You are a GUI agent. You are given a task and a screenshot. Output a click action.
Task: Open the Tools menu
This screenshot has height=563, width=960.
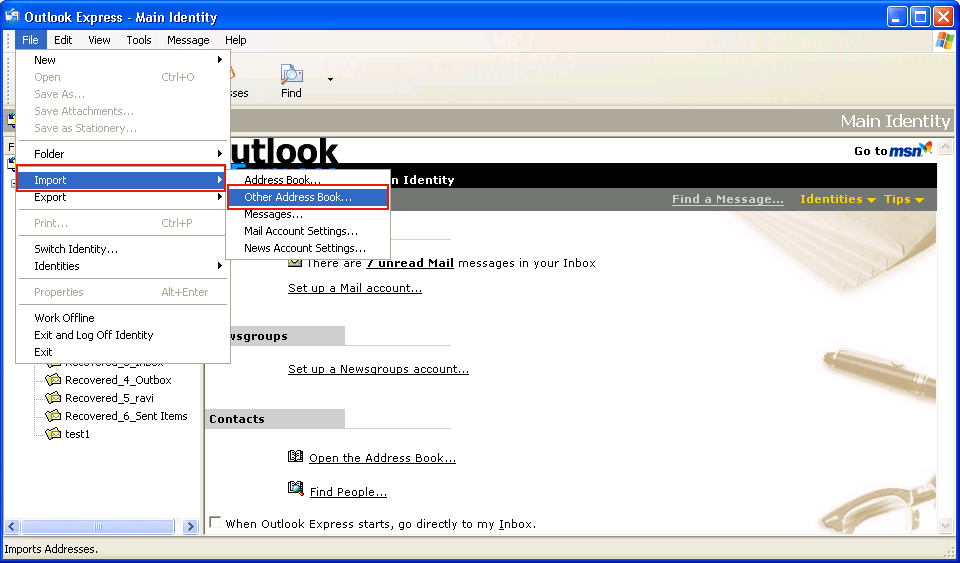pyautogui.click(x=139, y=40)
